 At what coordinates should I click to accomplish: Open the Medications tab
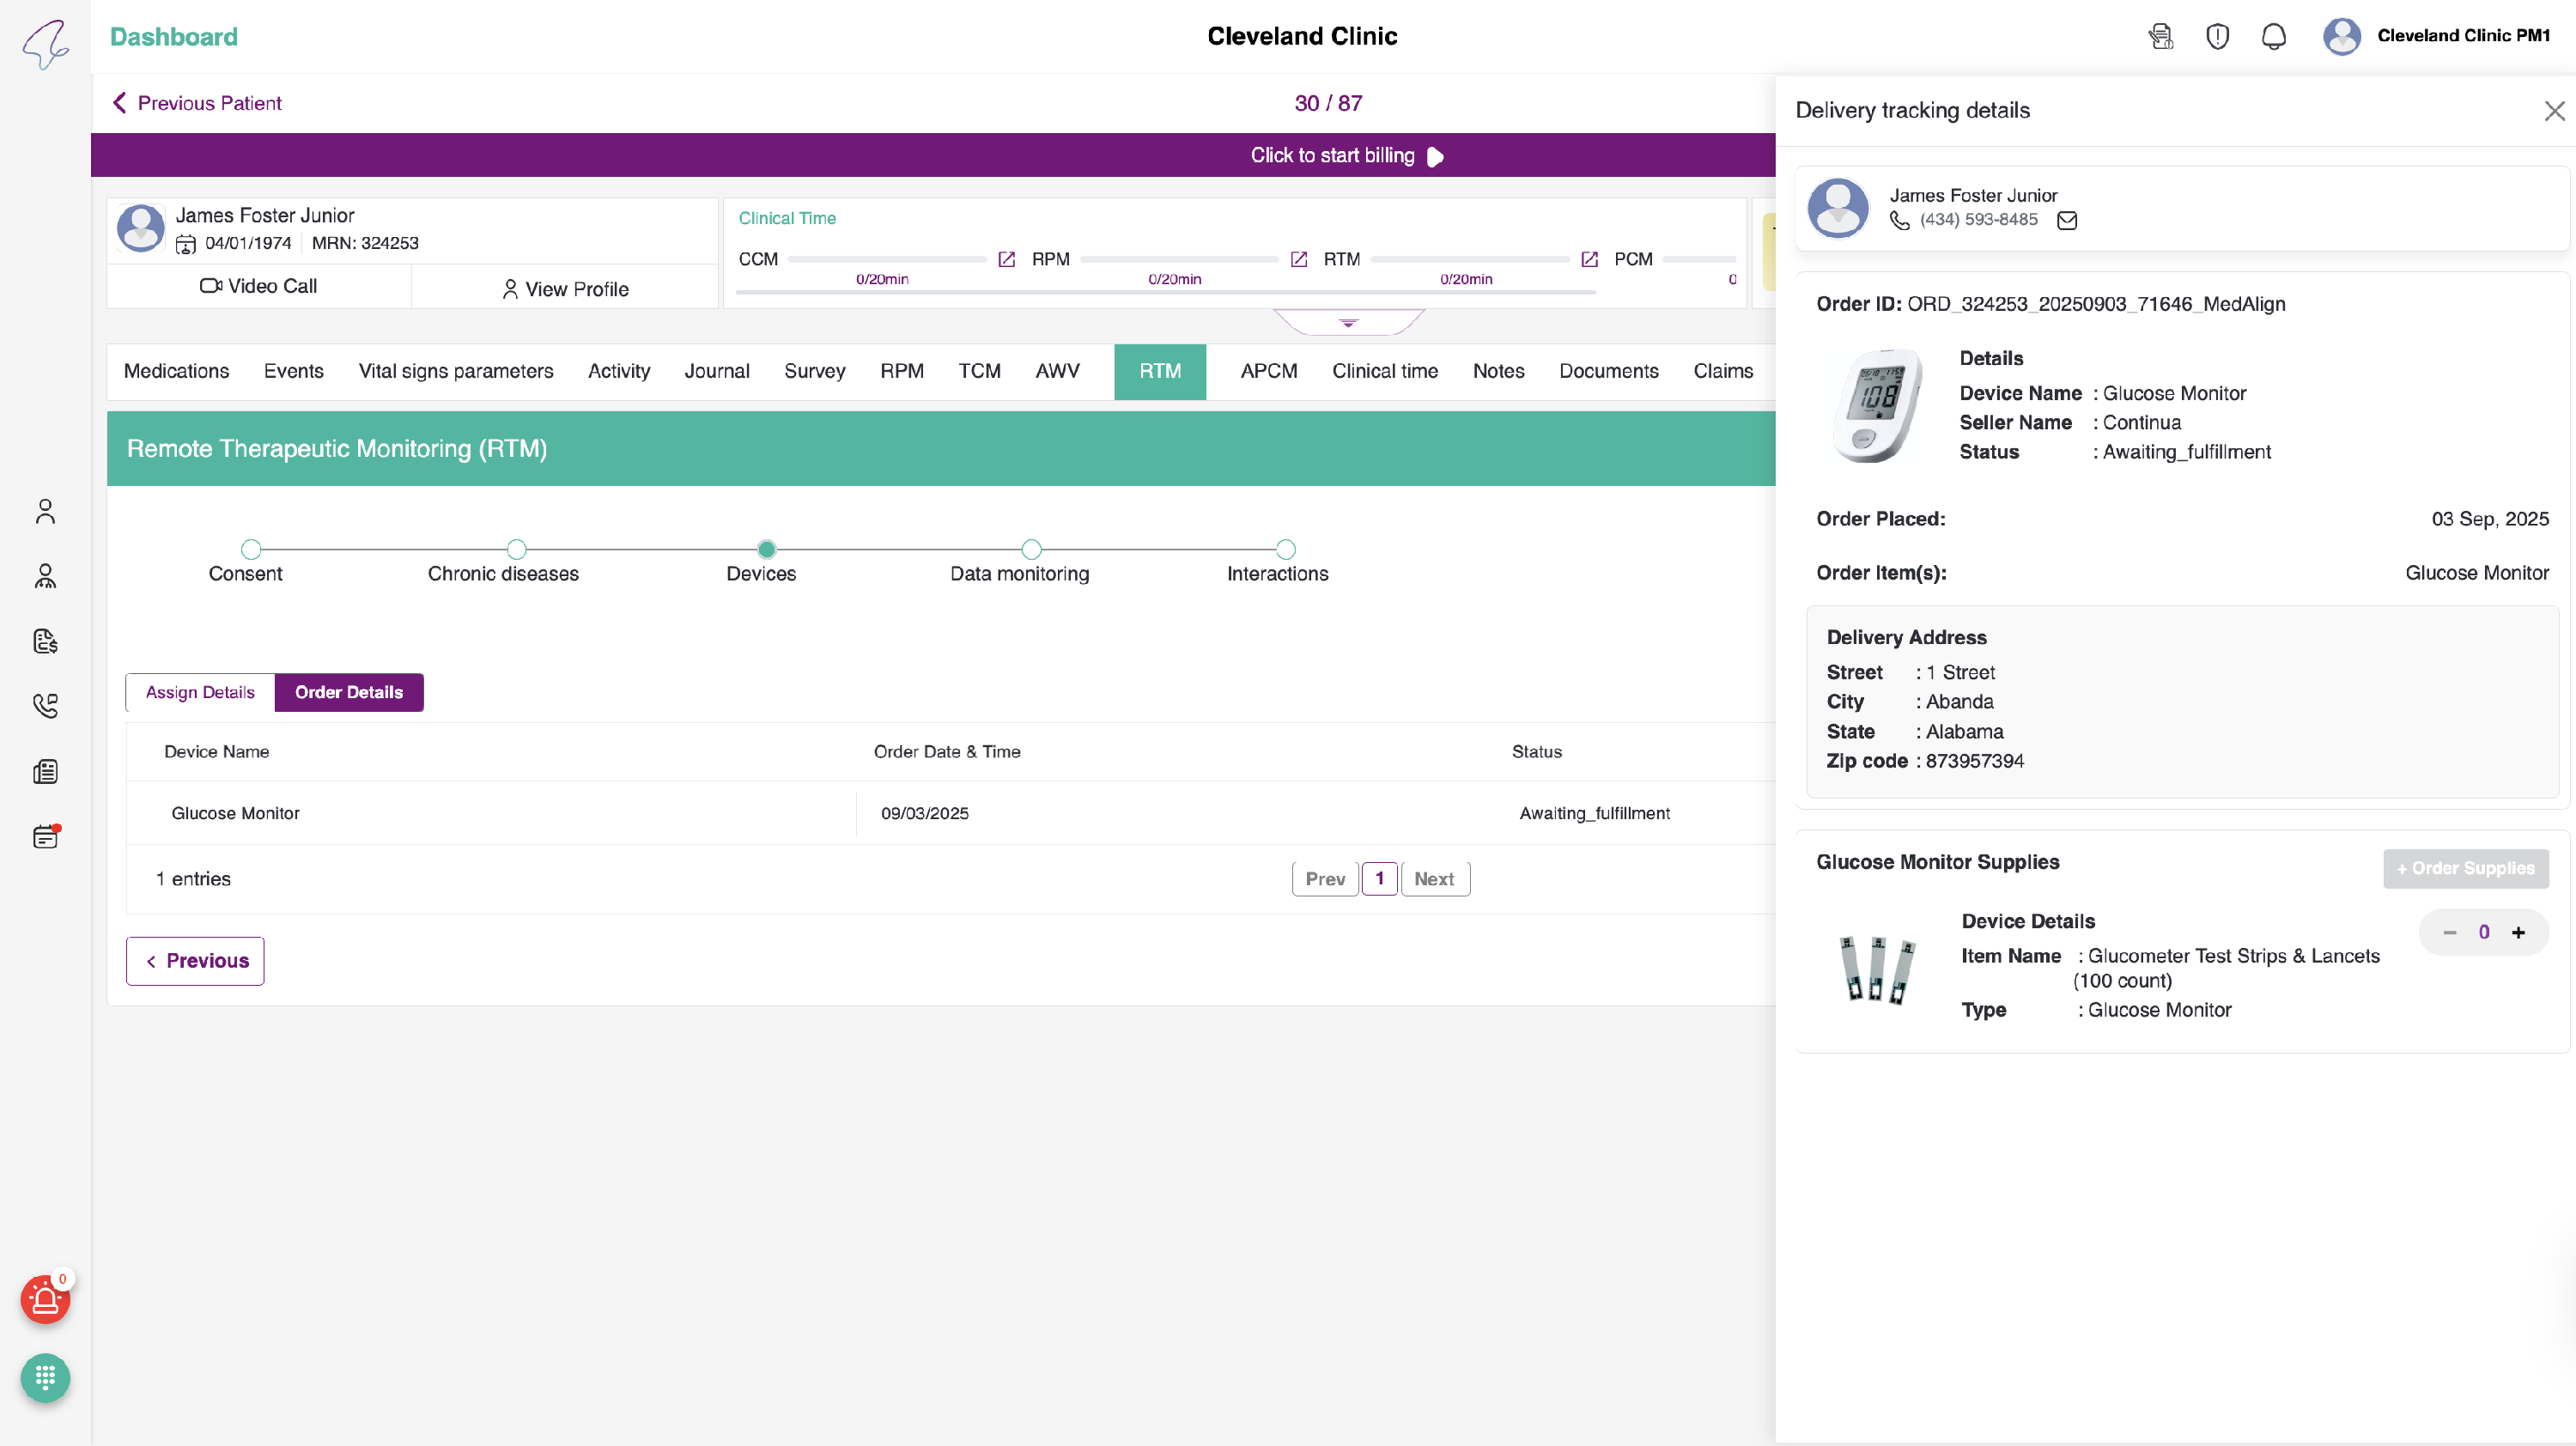pos(176,371)
